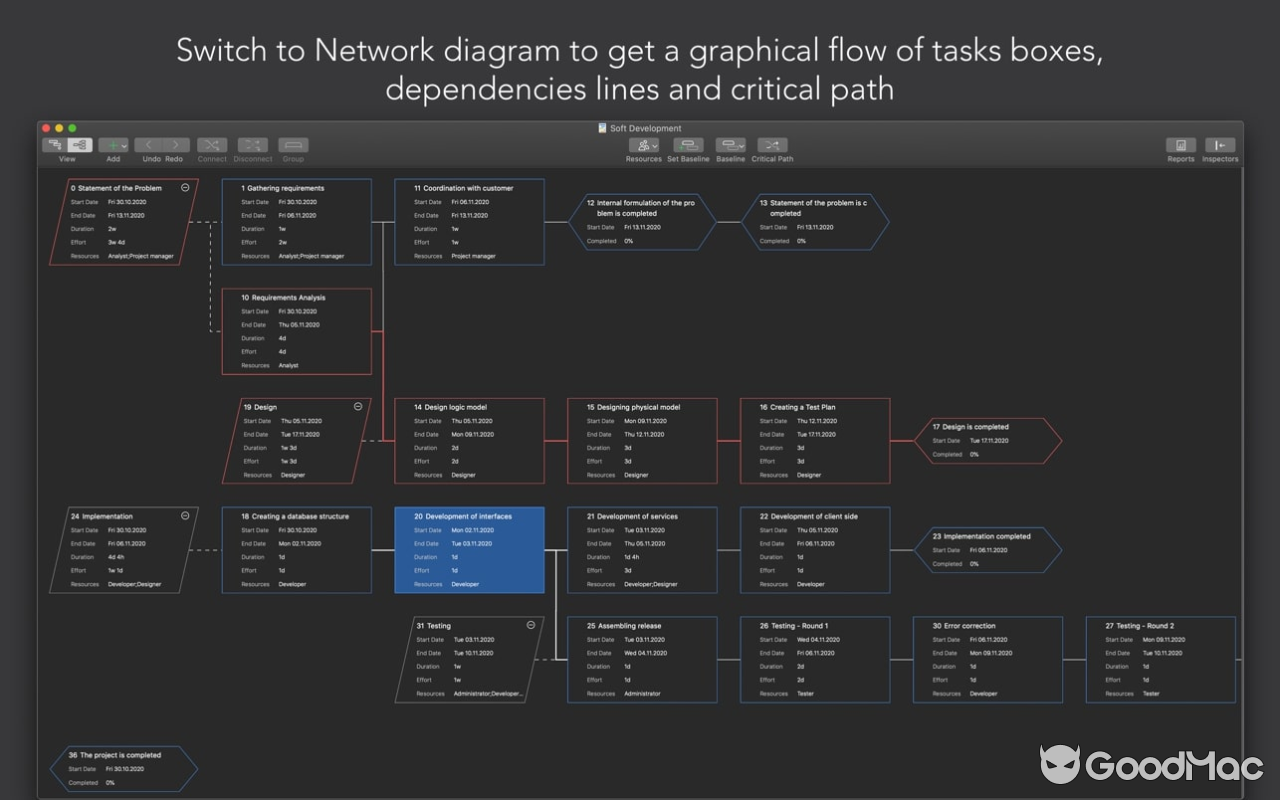Screen dimensions: 1280x800
Task: Click the Group icon in the toolbar
Action: click(293, 144)
